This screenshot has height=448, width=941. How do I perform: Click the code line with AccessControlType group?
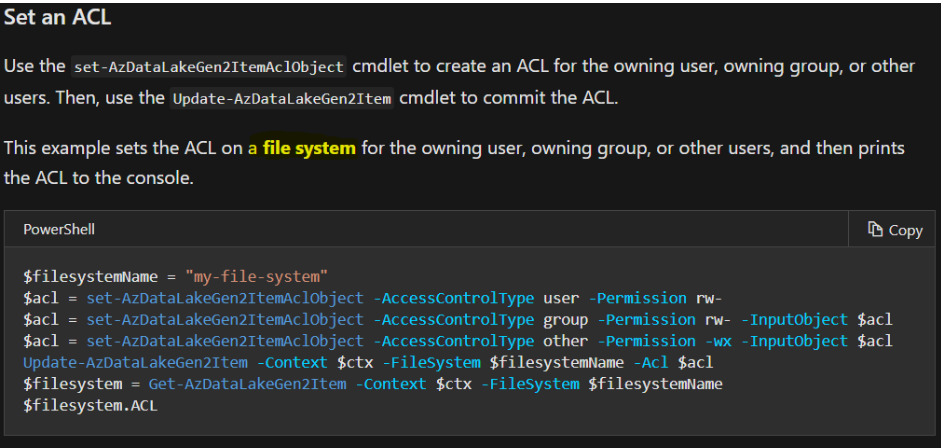[x=458, y=320]
